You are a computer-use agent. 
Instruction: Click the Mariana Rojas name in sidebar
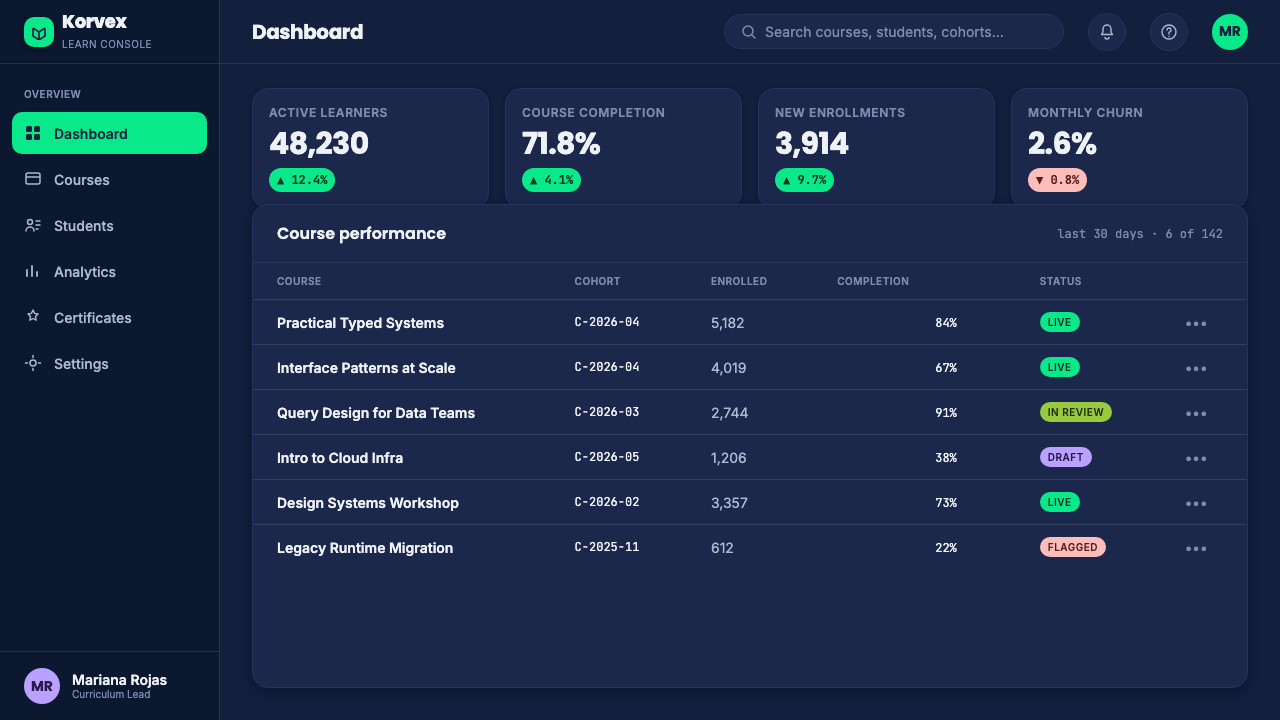click(x=119, y=680)
